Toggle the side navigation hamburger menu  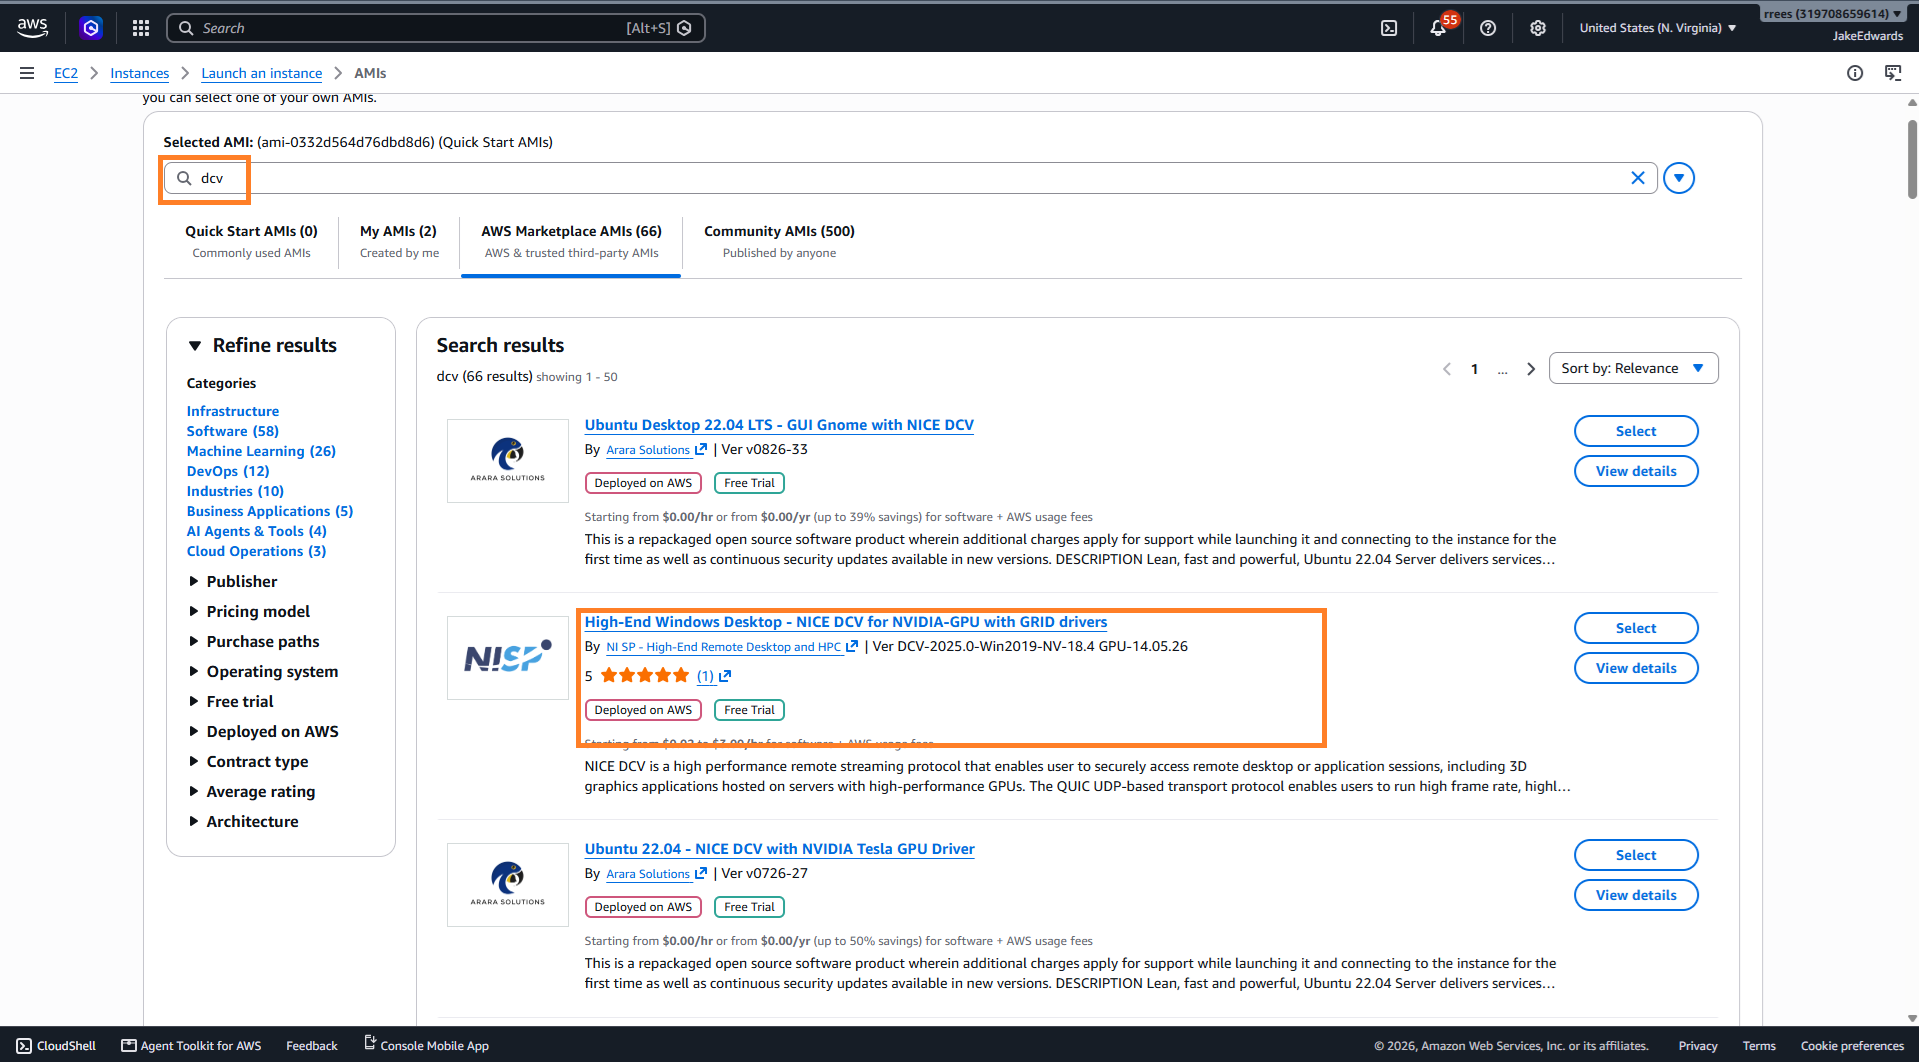[27, 73]
